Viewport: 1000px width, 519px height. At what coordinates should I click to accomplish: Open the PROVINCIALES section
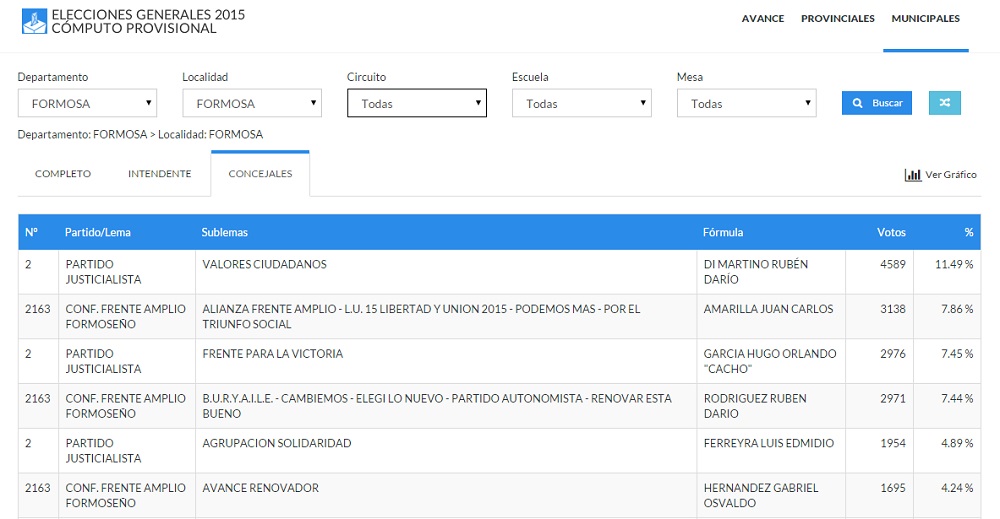tap(837, 19)
